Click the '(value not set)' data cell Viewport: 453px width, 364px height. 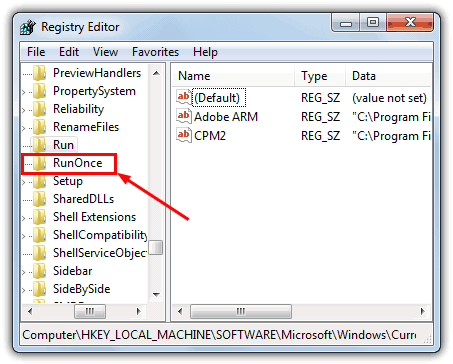(x=389, y=98)
